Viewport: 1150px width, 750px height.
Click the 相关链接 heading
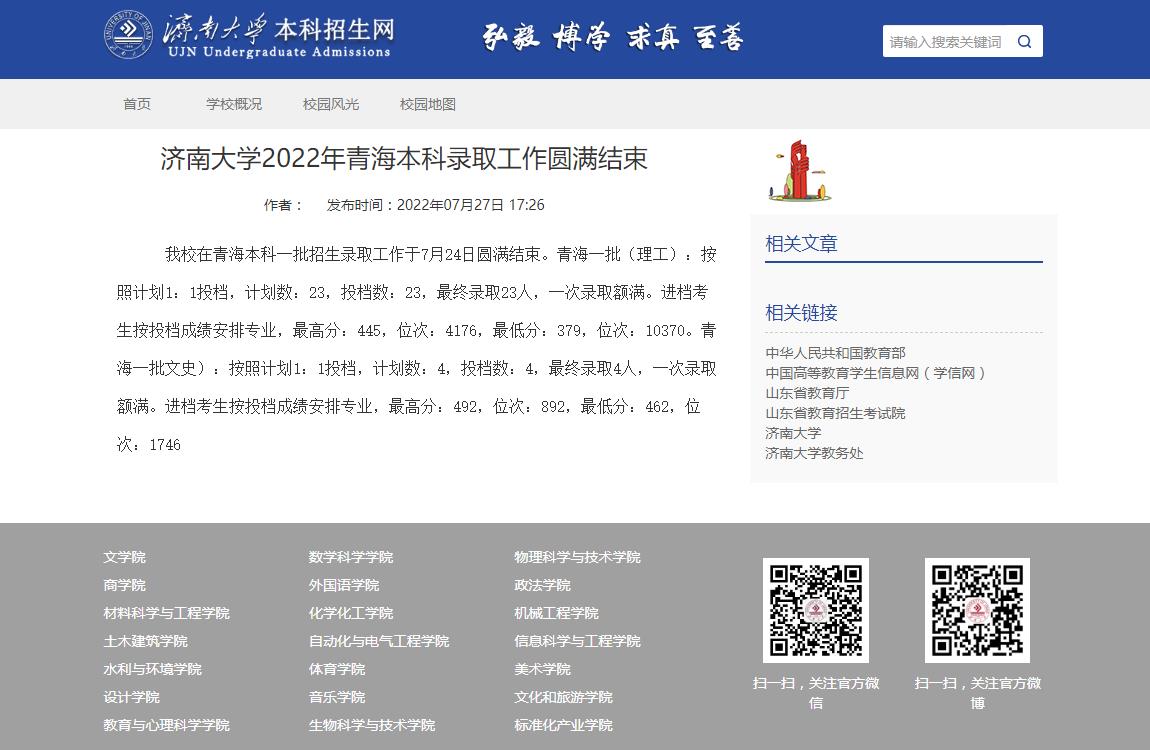tap(801, 312)
